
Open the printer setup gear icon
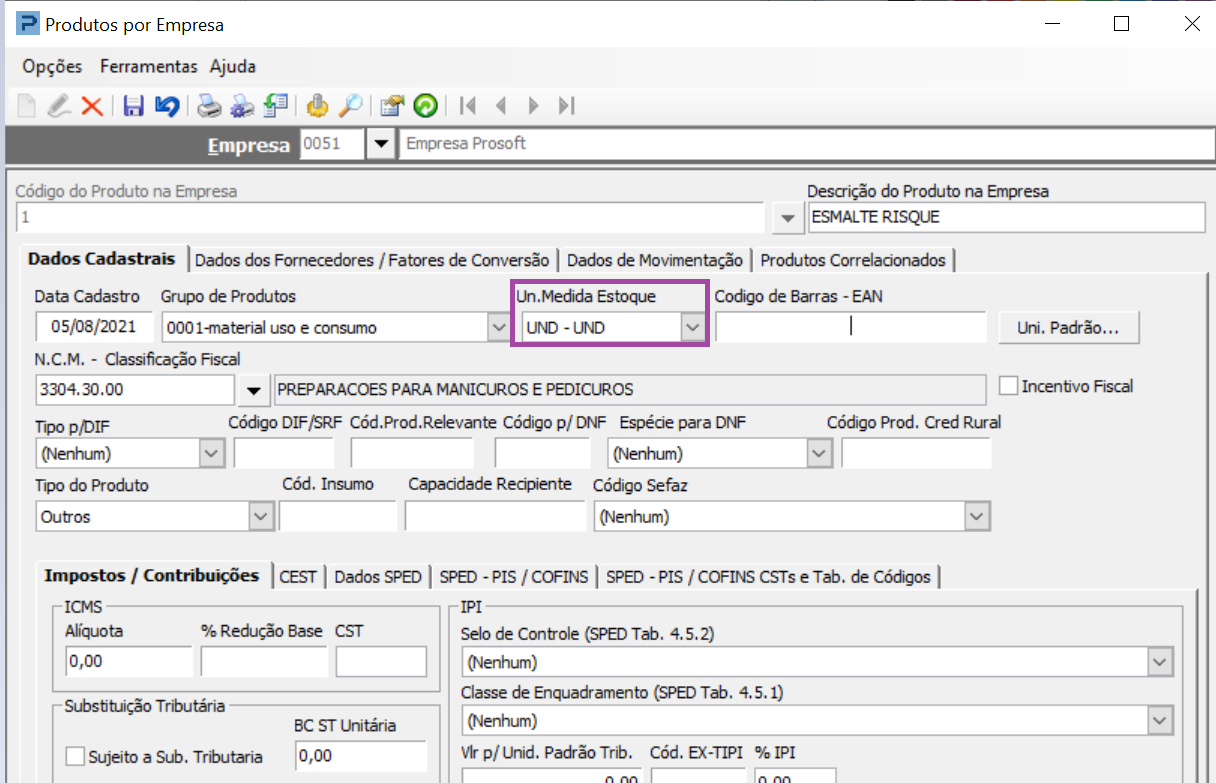point(242,105)
